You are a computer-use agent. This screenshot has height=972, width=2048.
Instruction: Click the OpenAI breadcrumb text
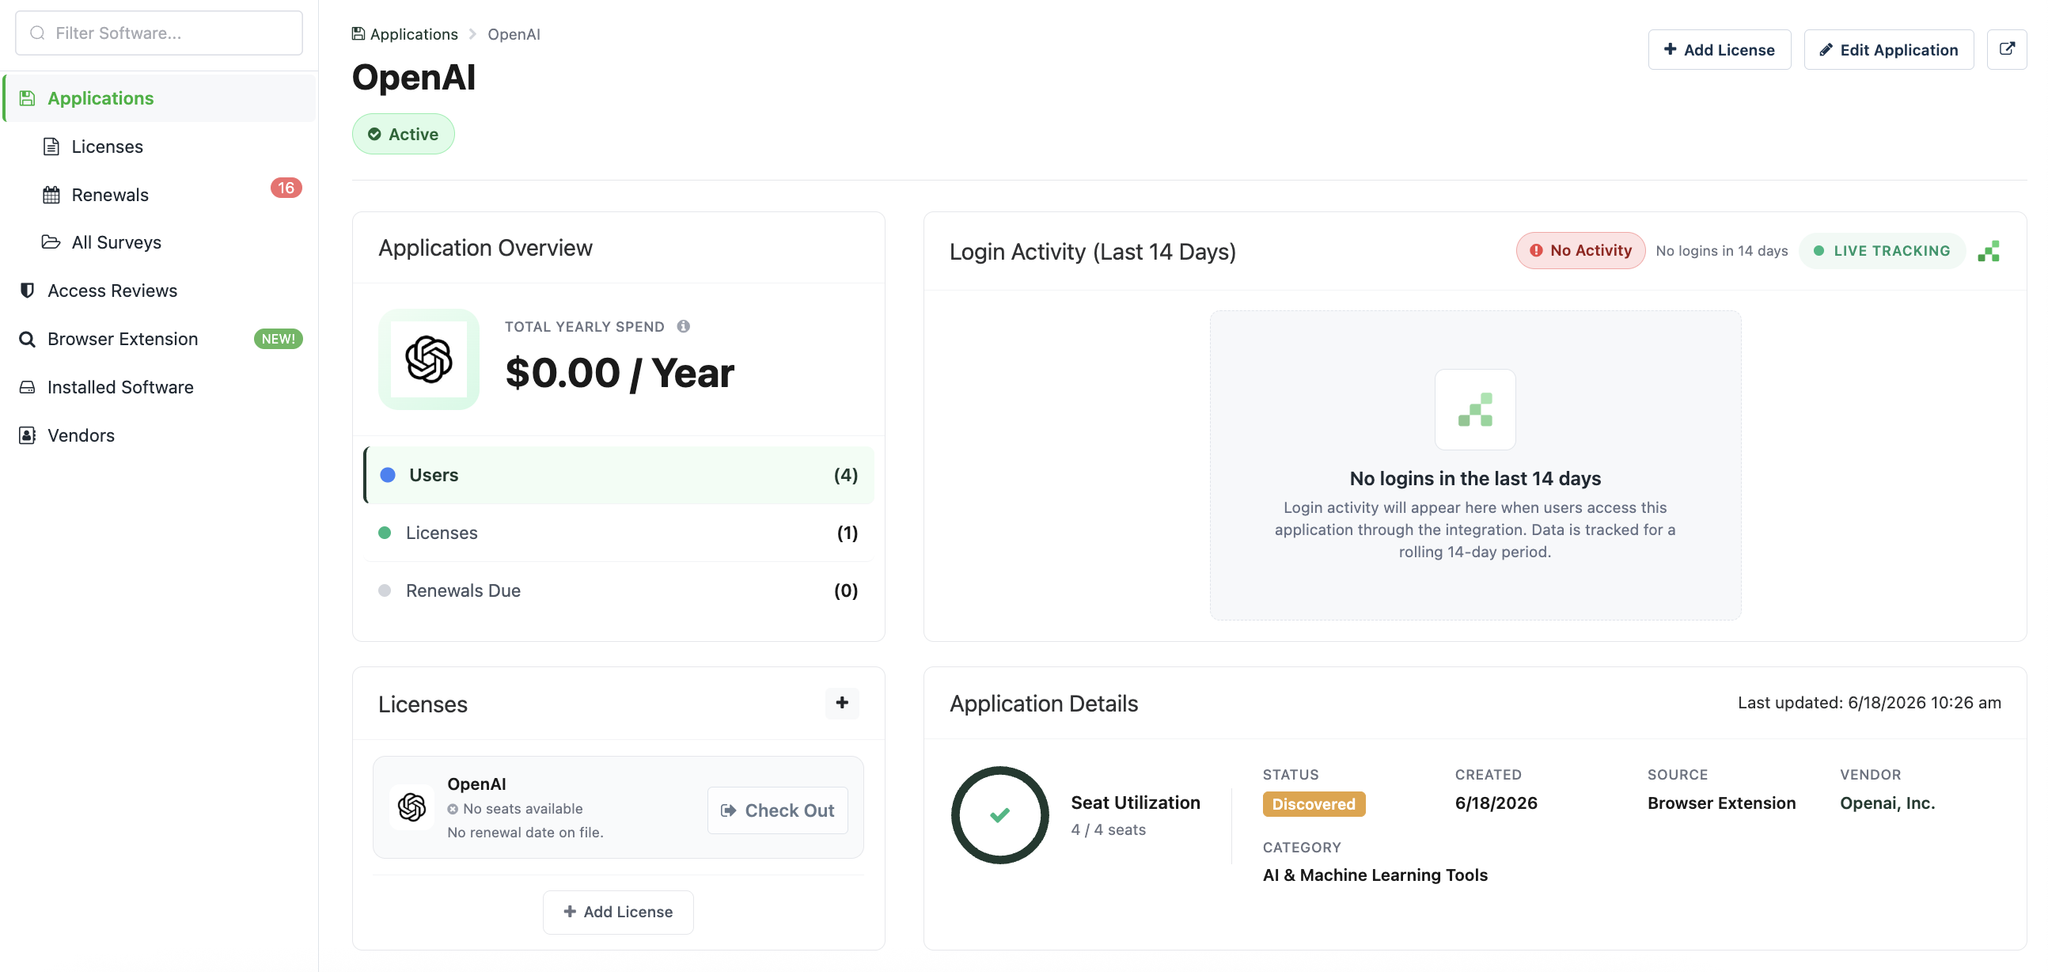(514, 34)
